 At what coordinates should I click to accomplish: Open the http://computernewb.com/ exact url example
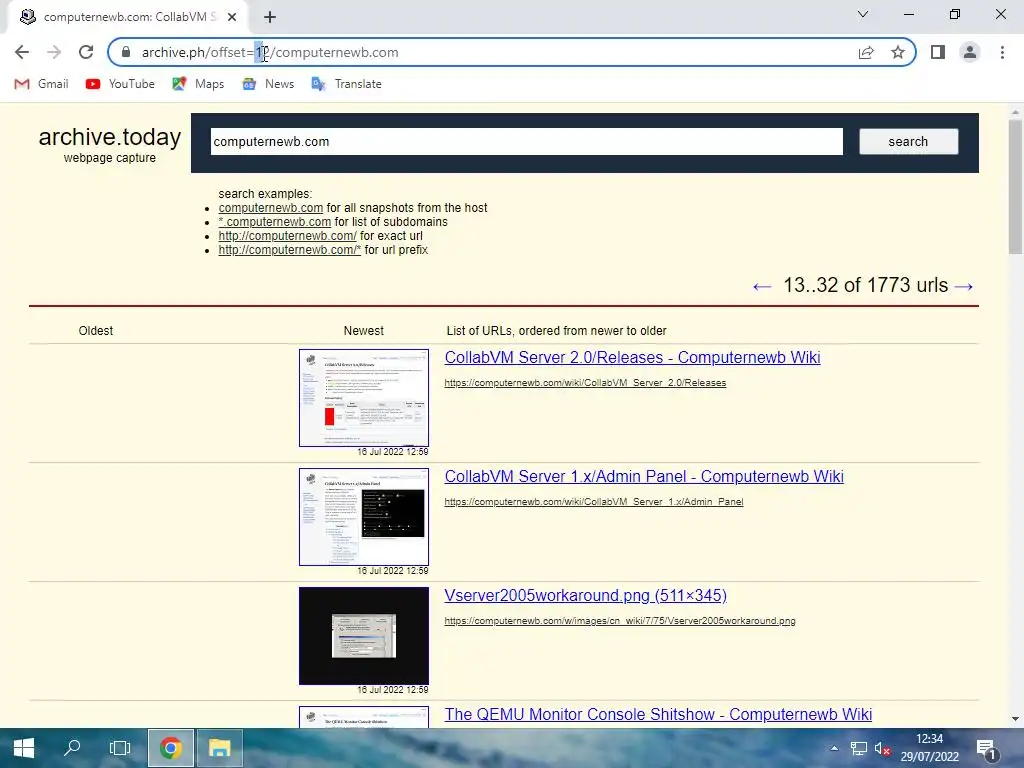[x=287, y=236]
